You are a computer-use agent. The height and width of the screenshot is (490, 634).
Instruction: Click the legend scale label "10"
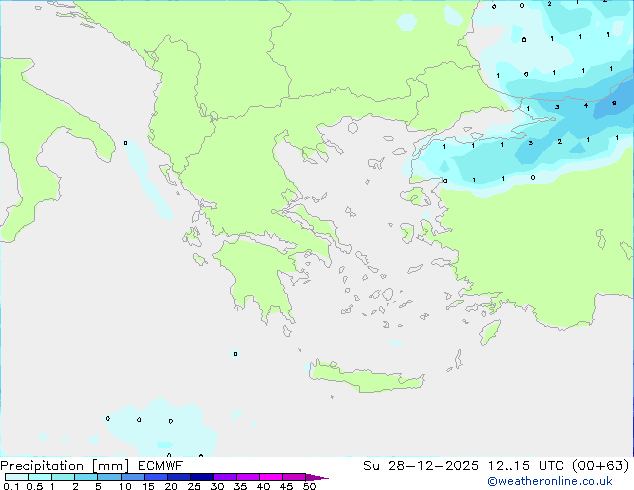click(x=125, y=486)
